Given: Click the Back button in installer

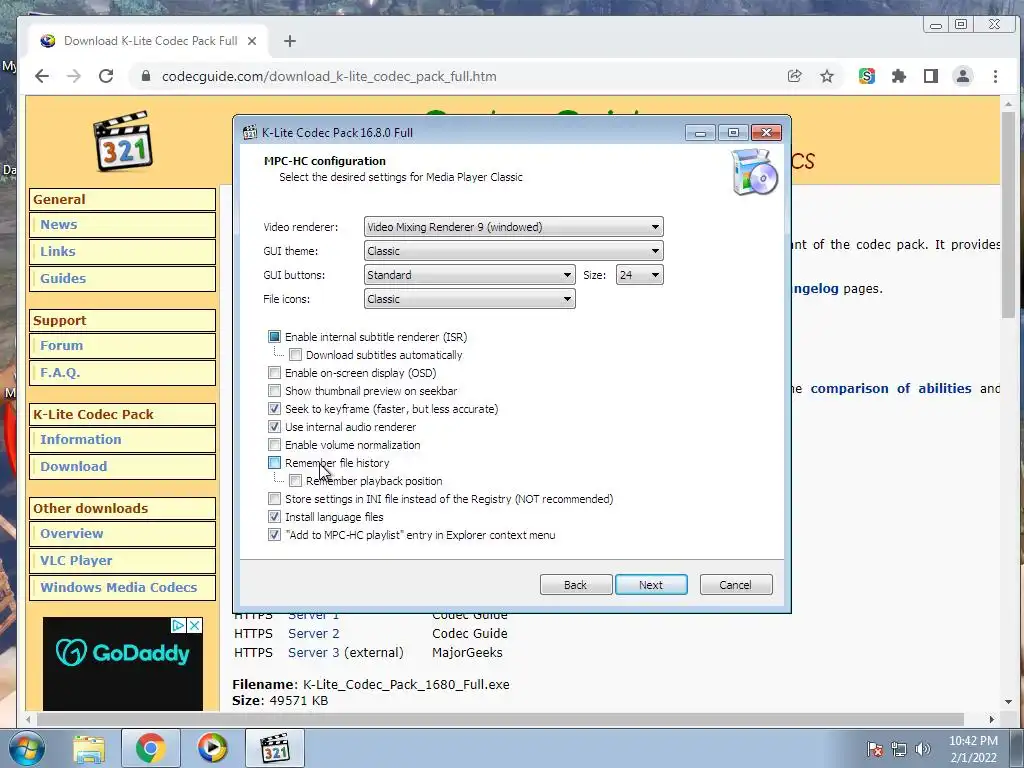Looking at the screenshot, I should [576, 585].
